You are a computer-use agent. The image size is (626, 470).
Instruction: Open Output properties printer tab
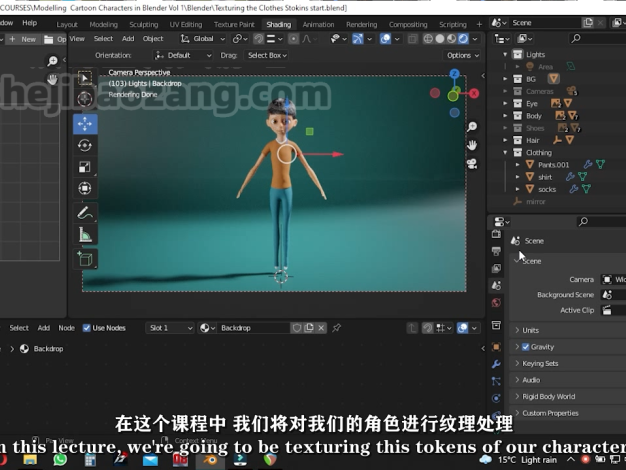496,251
